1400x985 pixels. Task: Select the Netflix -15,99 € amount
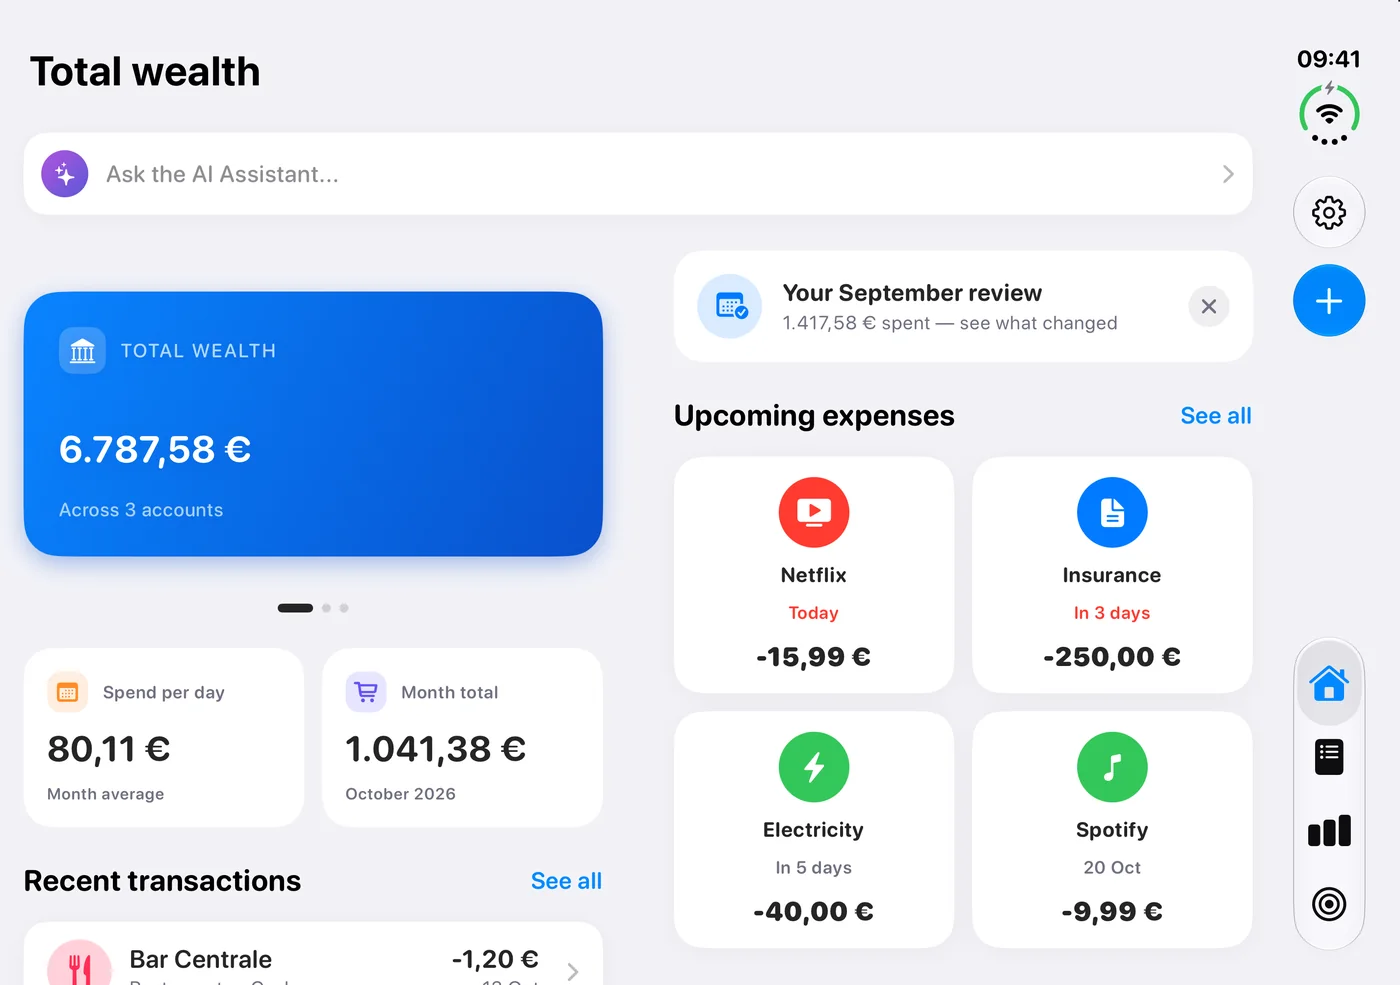(814, 657)
